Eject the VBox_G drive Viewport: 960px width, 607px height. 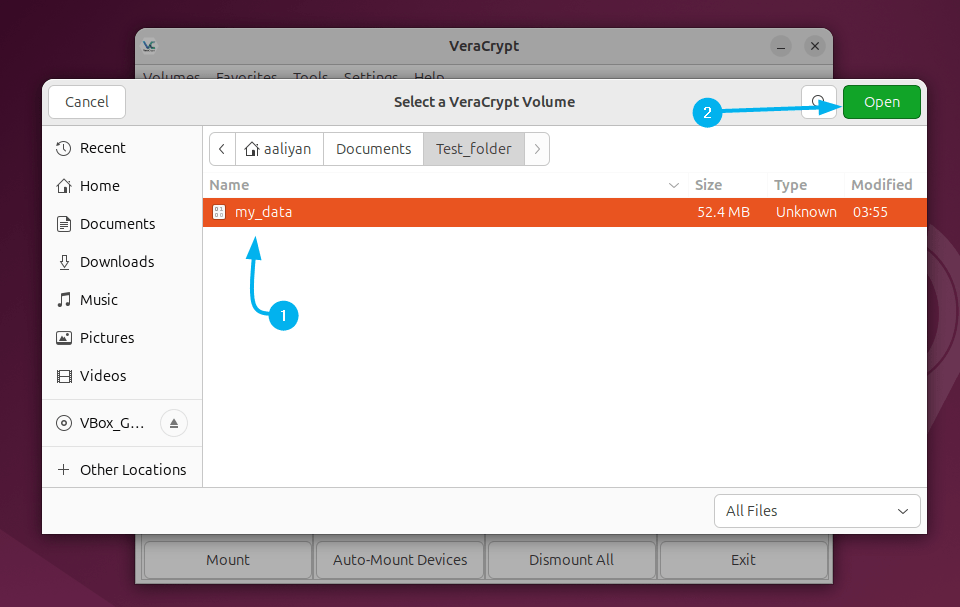173,423
